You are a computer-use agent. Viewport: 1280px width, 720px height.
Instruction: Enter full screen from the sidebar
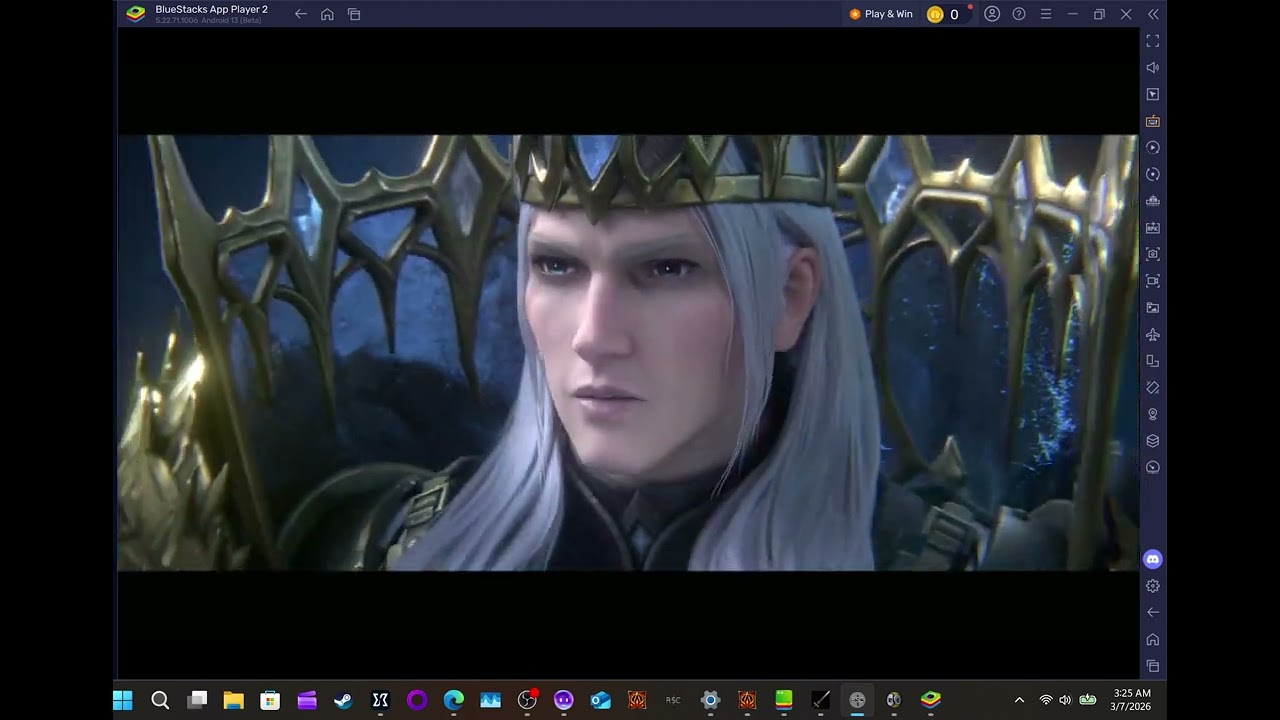click(x=1153, y=41)
